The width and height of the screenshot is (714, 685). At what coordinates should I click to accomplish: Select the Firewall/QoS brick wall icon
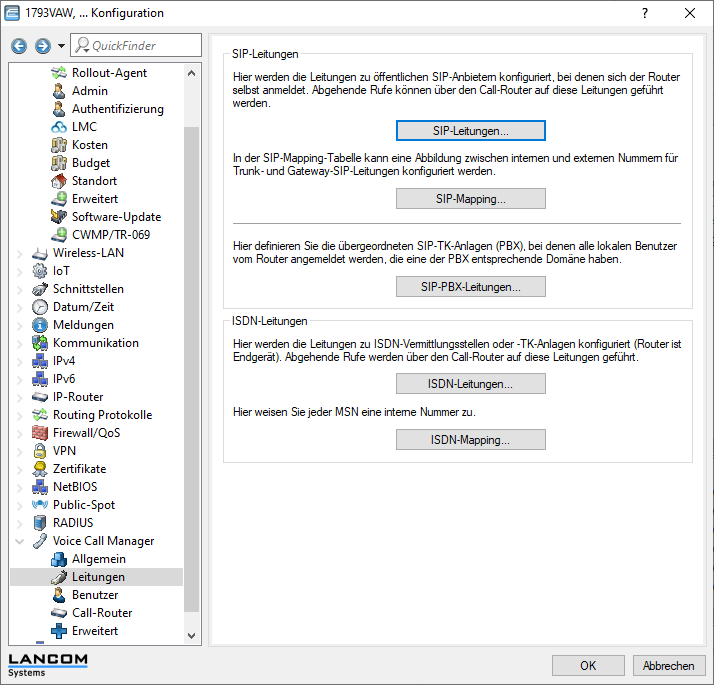pos(40,433)
